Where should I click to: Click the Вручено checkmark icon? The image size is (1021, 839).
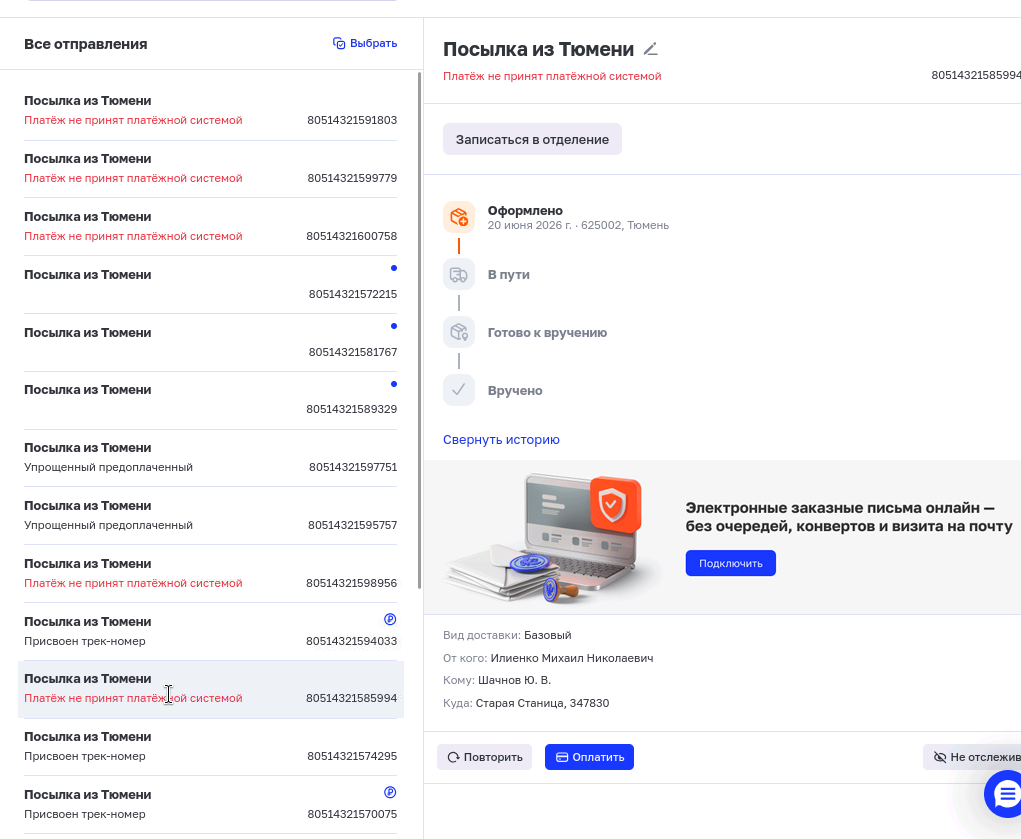point(459,390)
